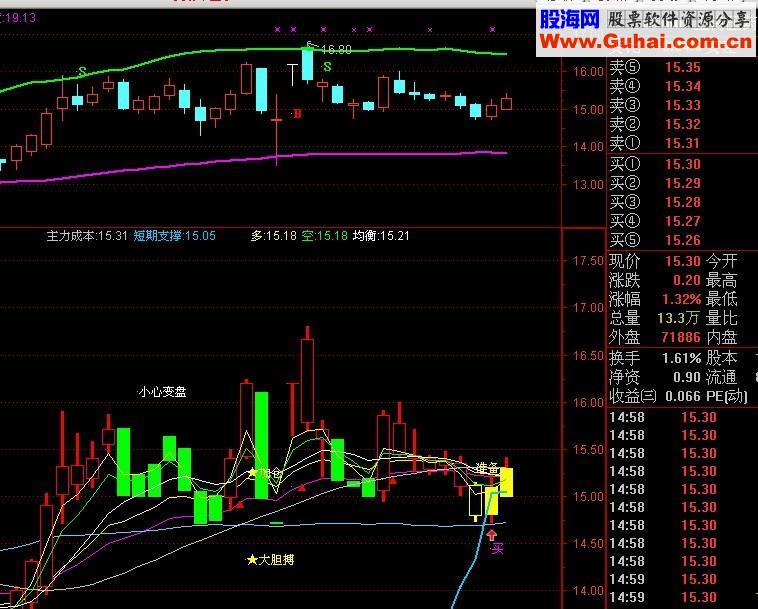Click the 卖① ask row at 15.31
Image resolution: width=758 pixels, height=609 pixels.
coord(655,143)
